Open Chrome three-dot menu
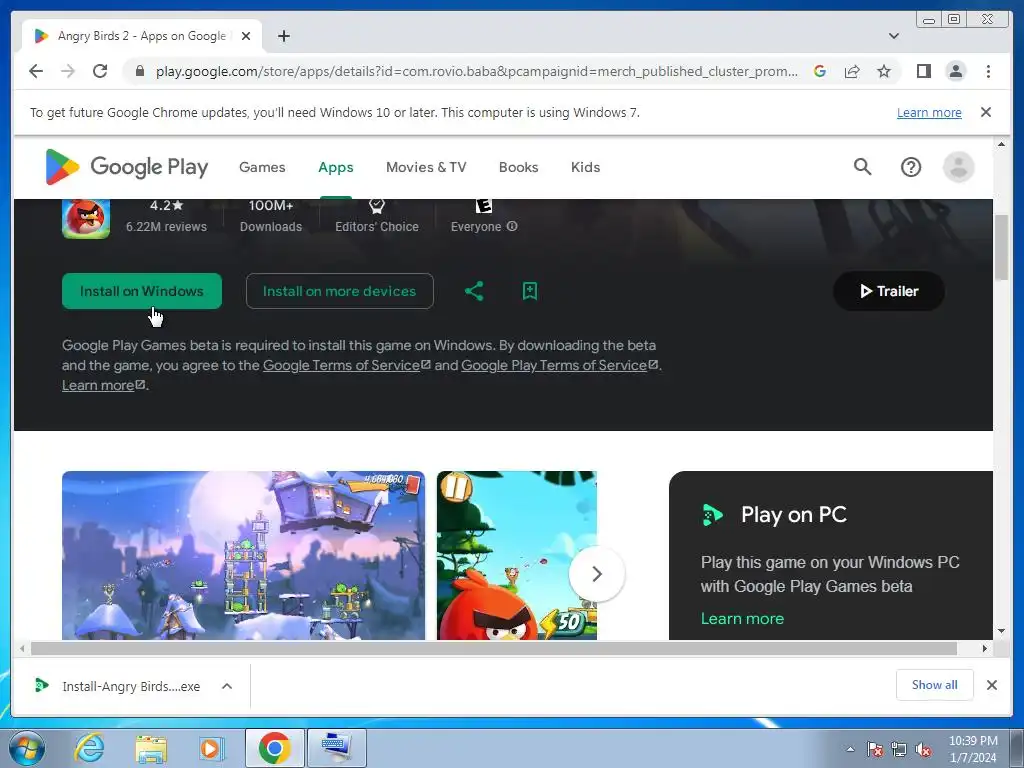 [988, 71]
